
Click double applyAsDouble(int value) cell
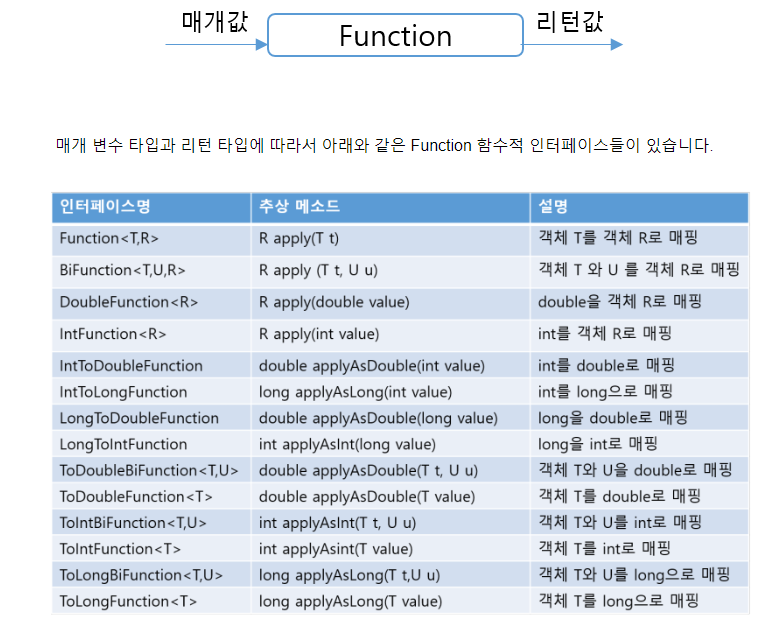tap(390, 365)
